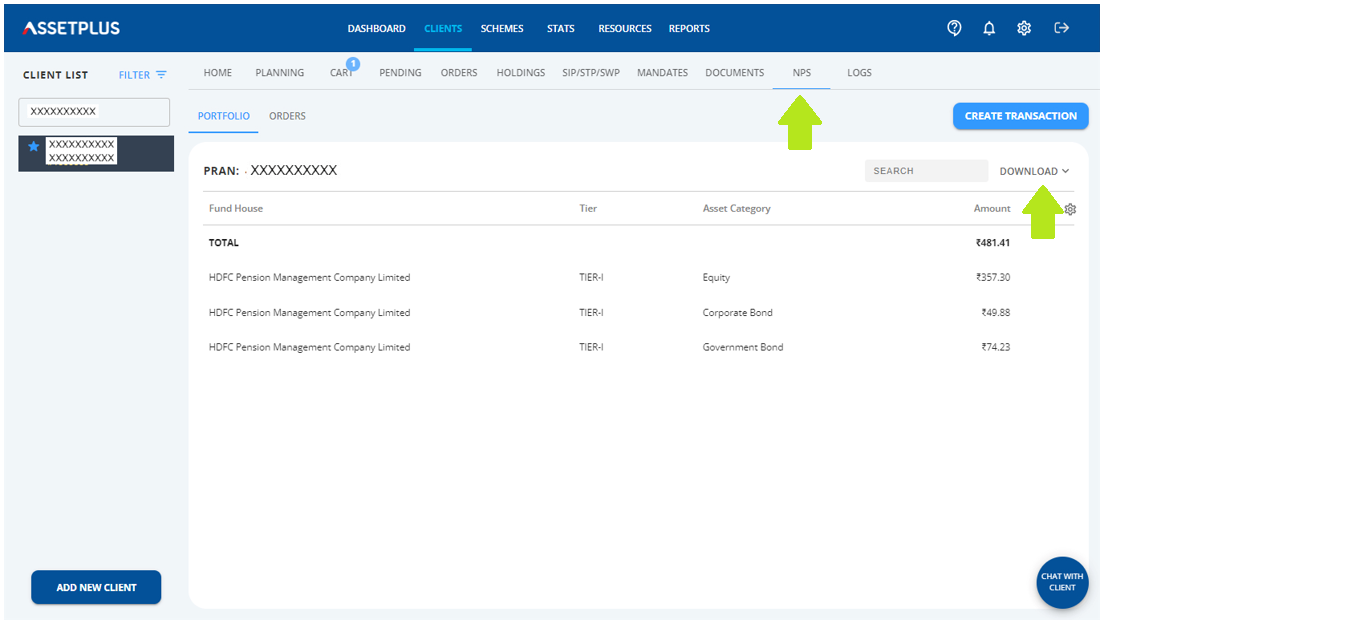The image size is (1360, 644).
Task: Click the Asset Category column header
Action: 736,208
